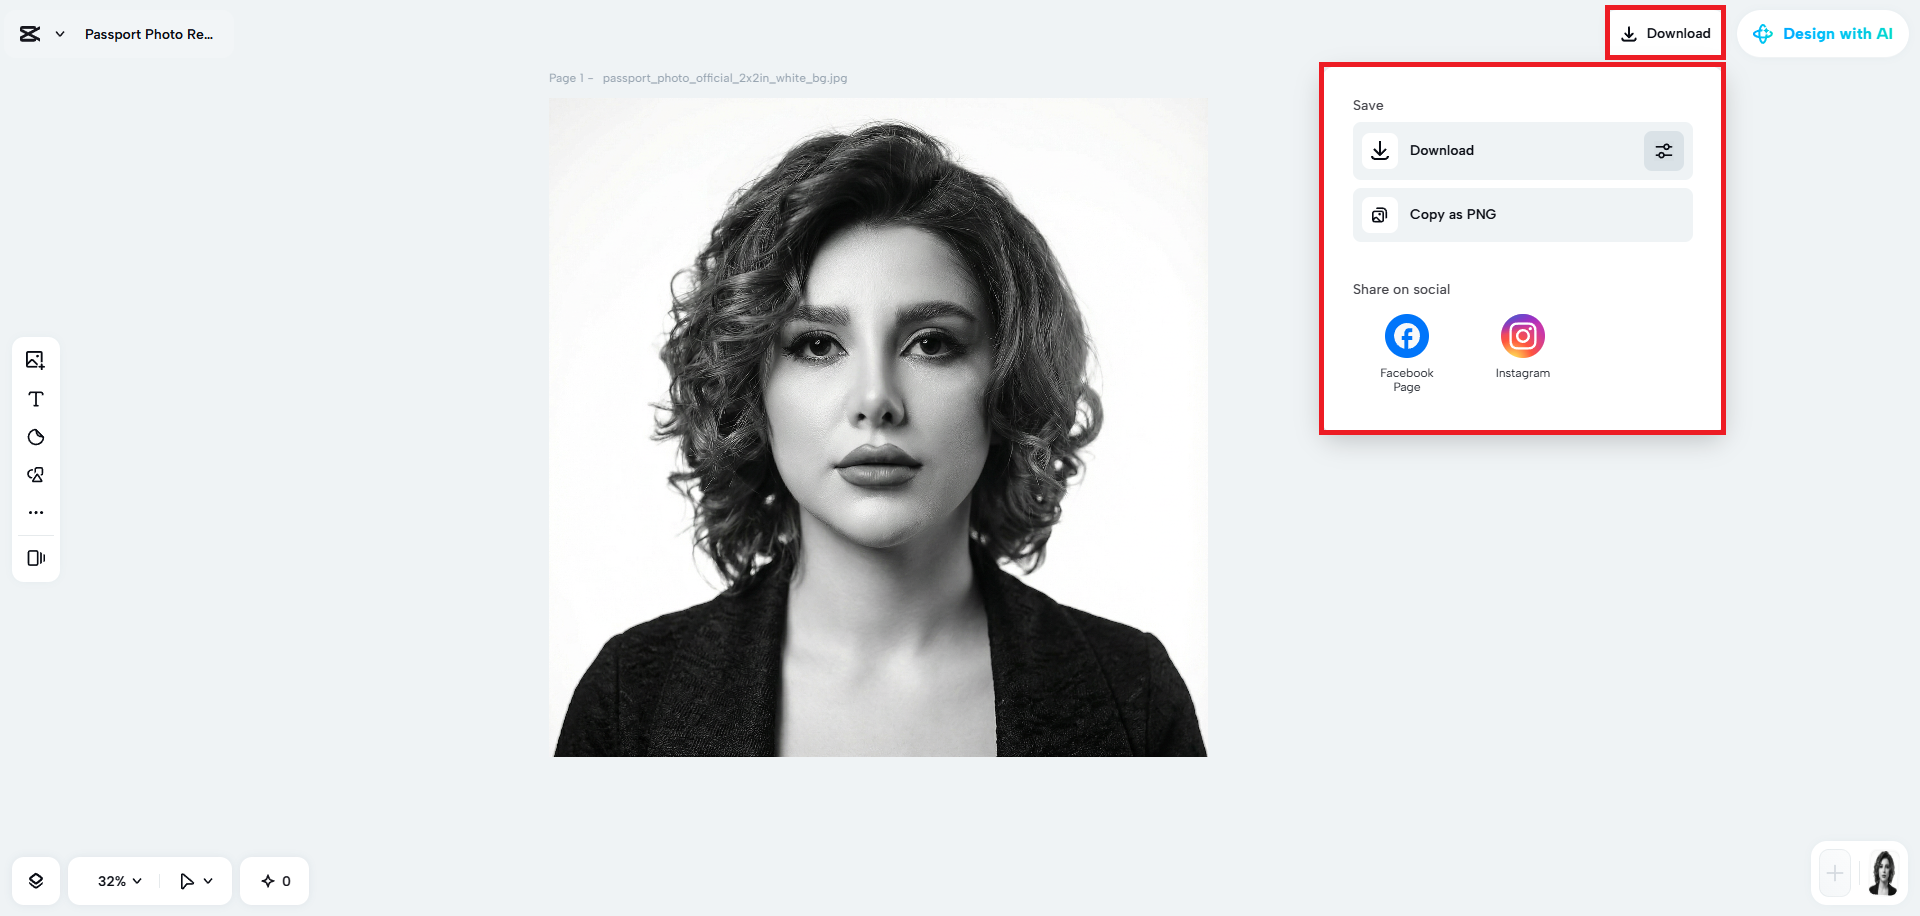The image size is (1920, 916).
Task: Share to Facebook Page
Action: (x=1407, y=353)
